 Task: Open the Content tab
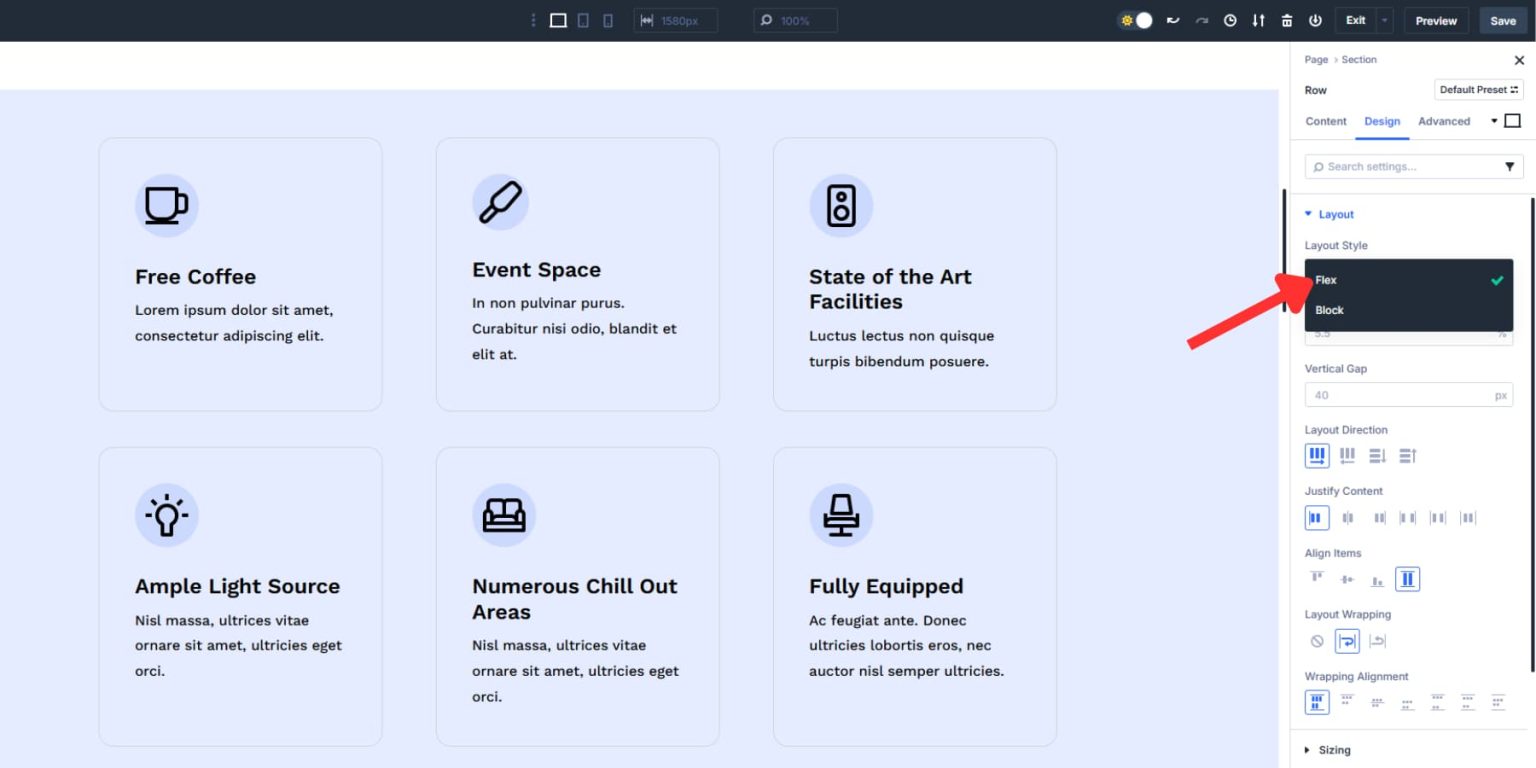point(1325,121)
